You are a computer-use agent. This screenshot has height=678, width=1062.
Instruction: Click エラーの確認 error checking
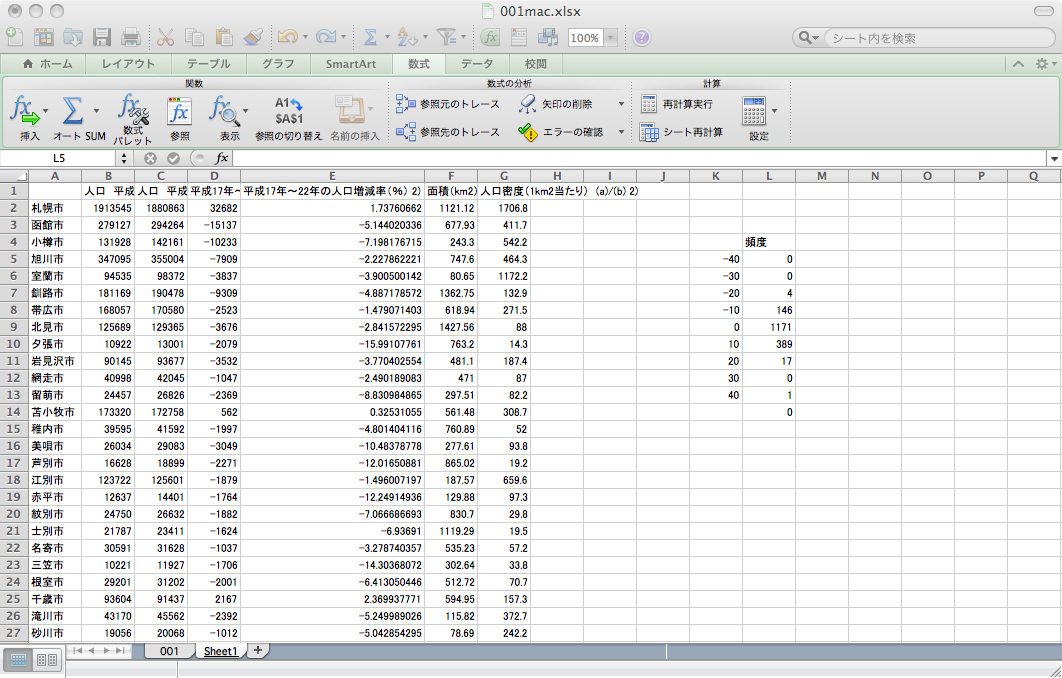tap(561, 132)
